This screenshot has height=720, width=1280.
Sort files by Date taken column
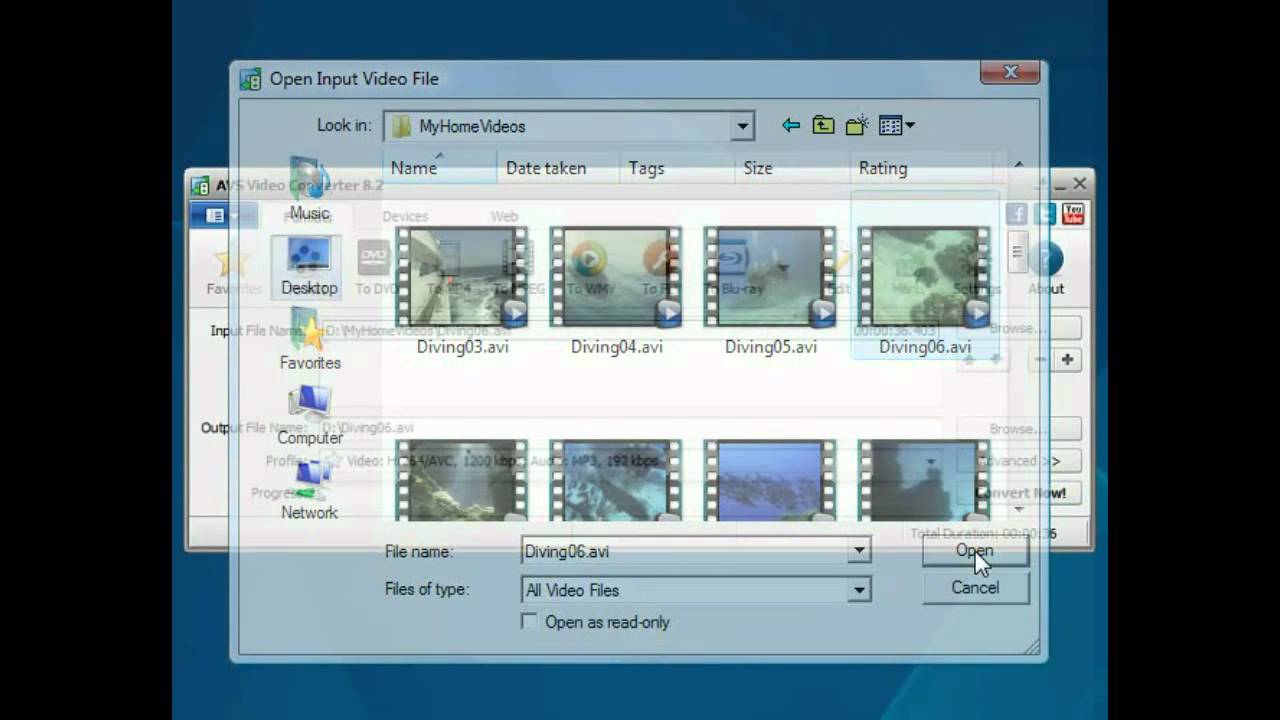click(558, 168)
